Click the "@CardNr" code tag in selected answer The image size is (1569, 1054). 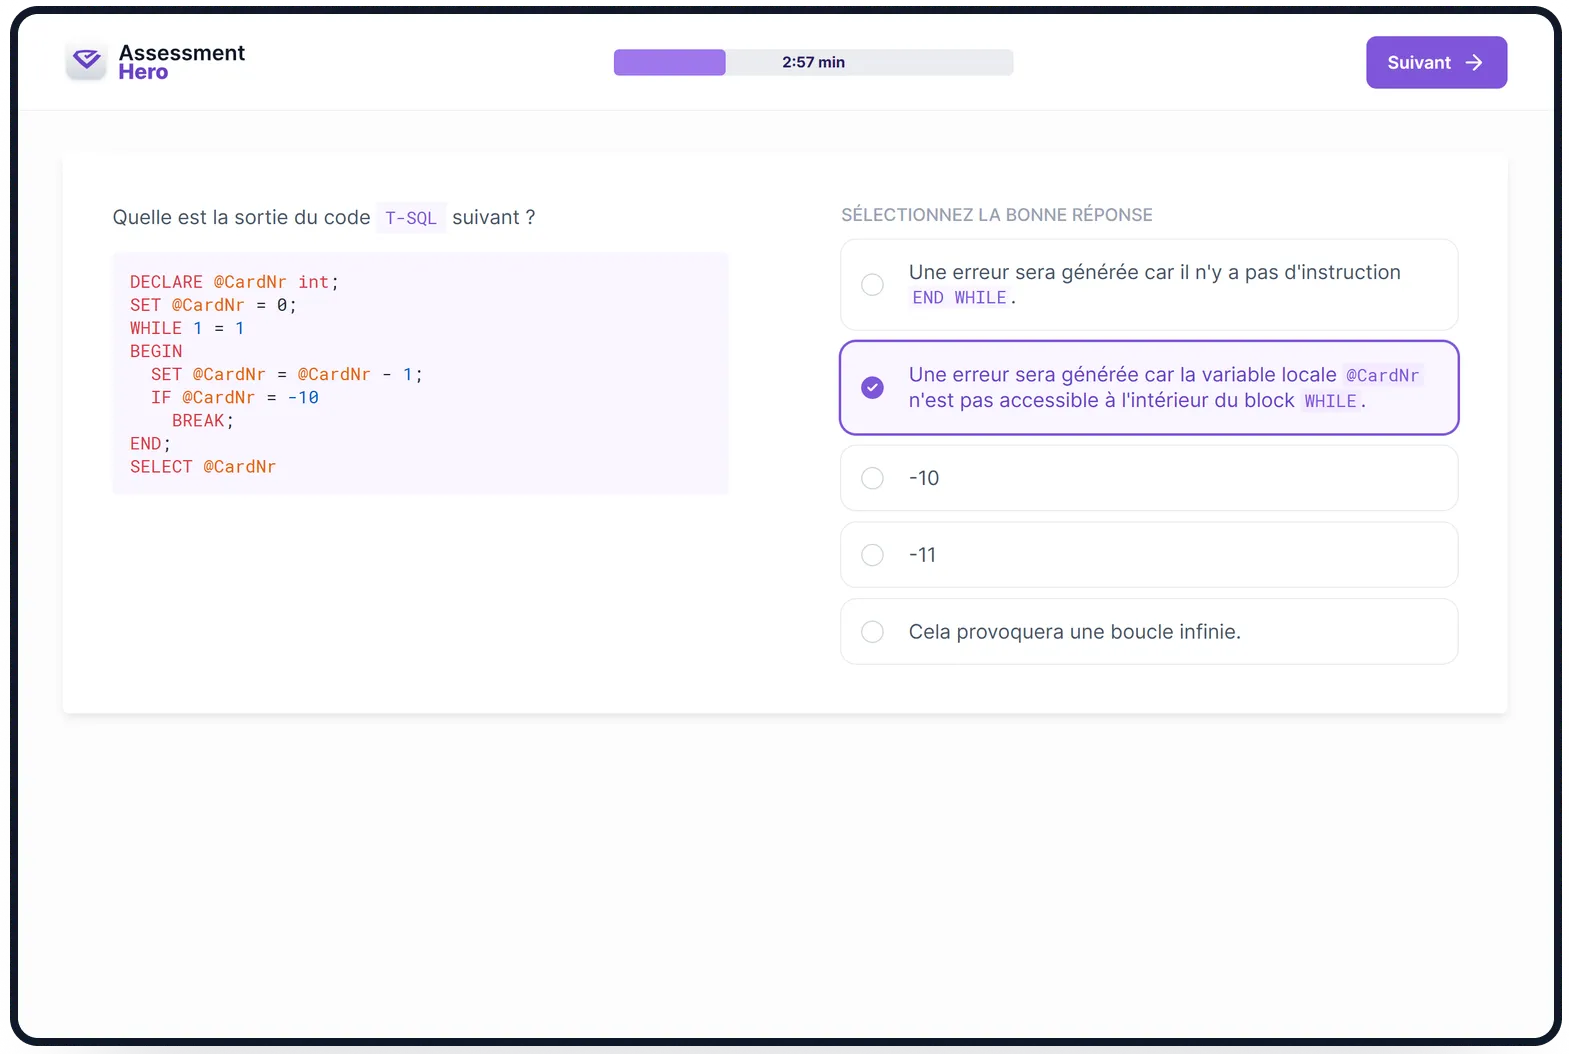coord(1382,376)
